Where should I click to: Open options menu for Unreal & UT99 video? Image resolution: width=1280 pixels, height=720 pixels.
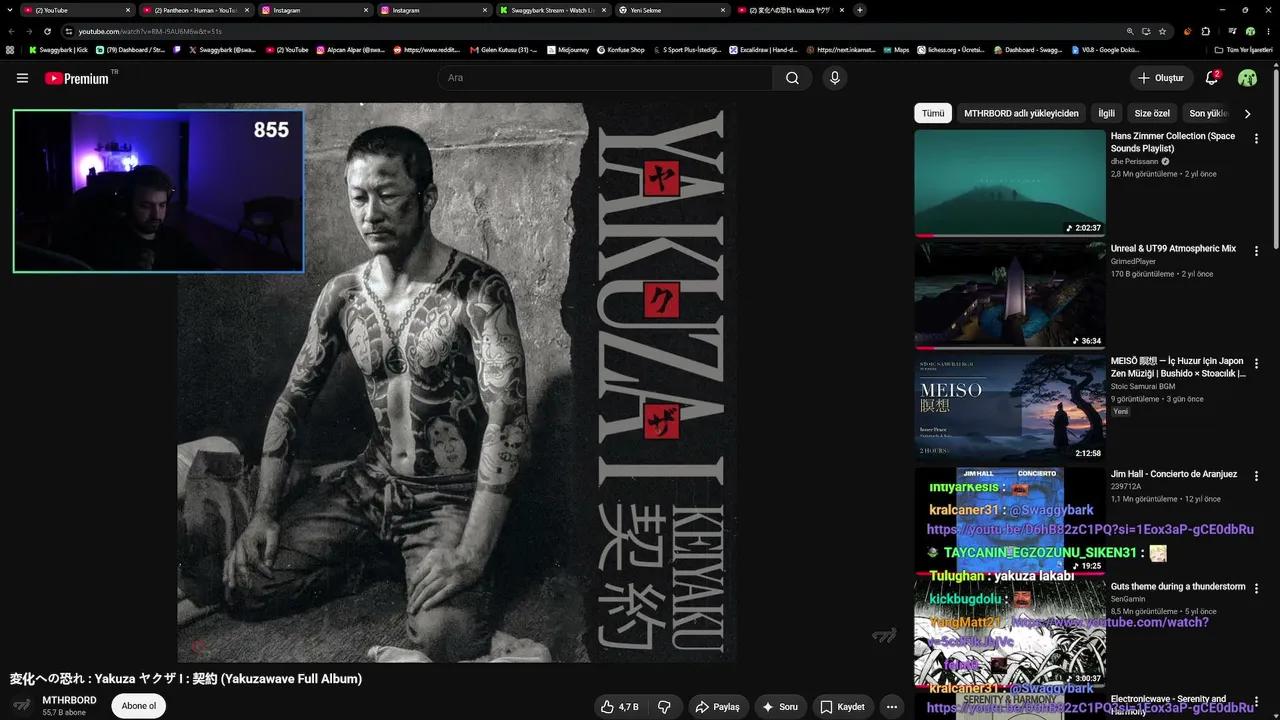[x=1257, y=251]
